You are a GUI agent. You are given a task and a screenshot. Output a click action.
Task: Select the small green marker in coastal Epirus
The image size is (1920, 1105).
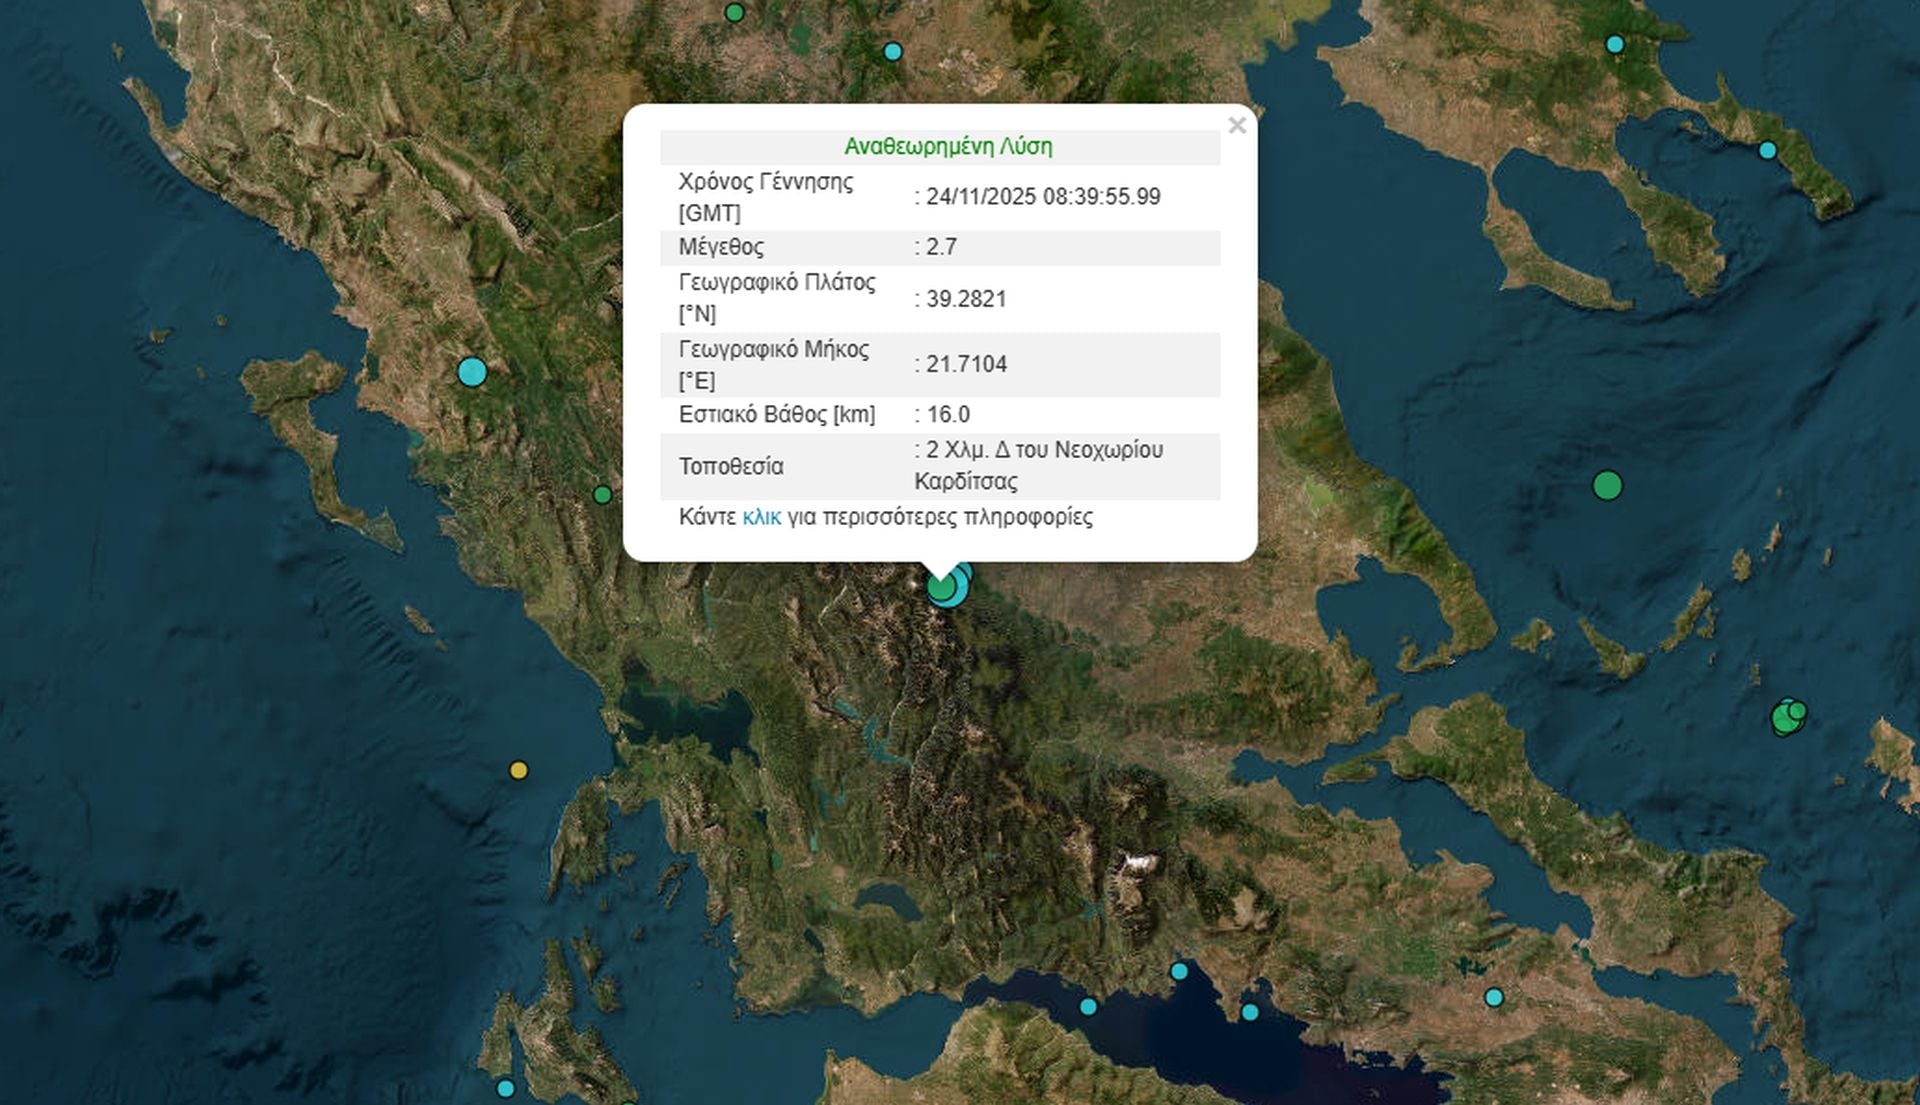click(602, 495)
